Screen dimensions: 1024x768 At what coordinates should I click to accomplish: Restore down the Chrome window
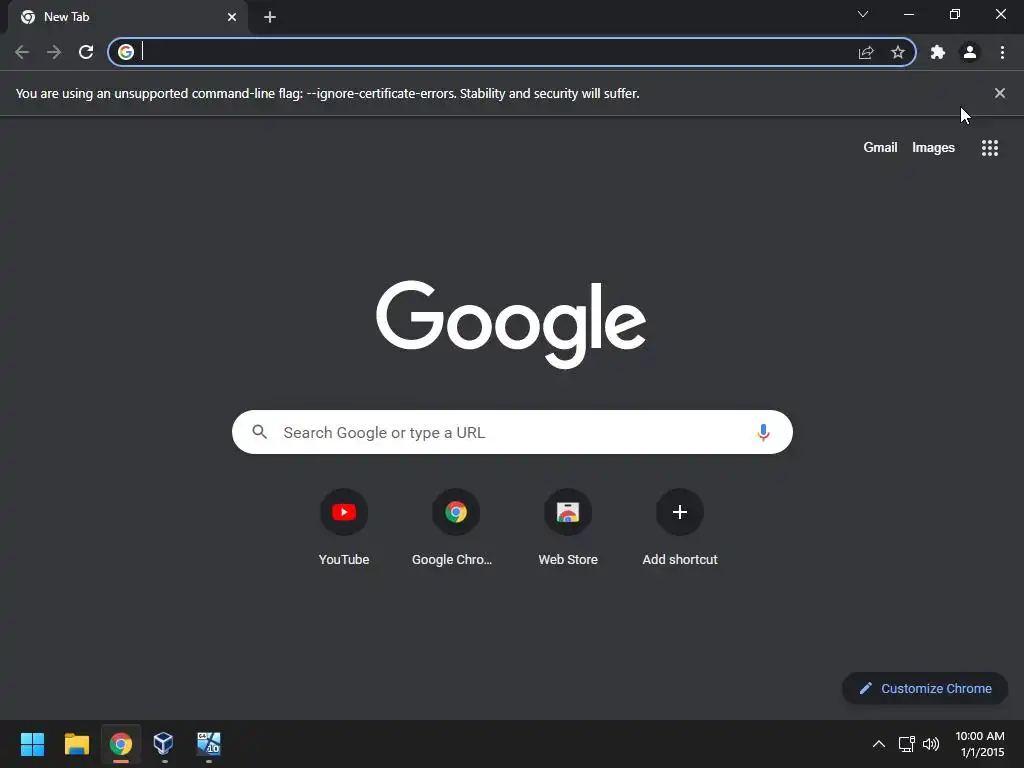pyautogui.click(x=955, y=14)
